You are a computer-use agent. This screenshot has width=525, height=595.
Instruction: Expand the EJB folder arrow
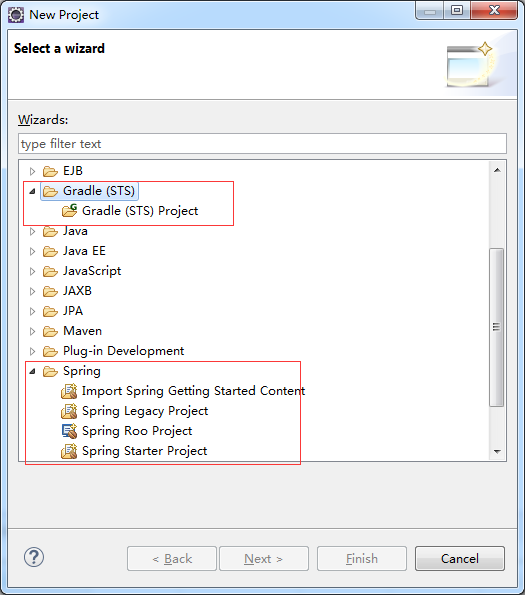coord(33,171)
